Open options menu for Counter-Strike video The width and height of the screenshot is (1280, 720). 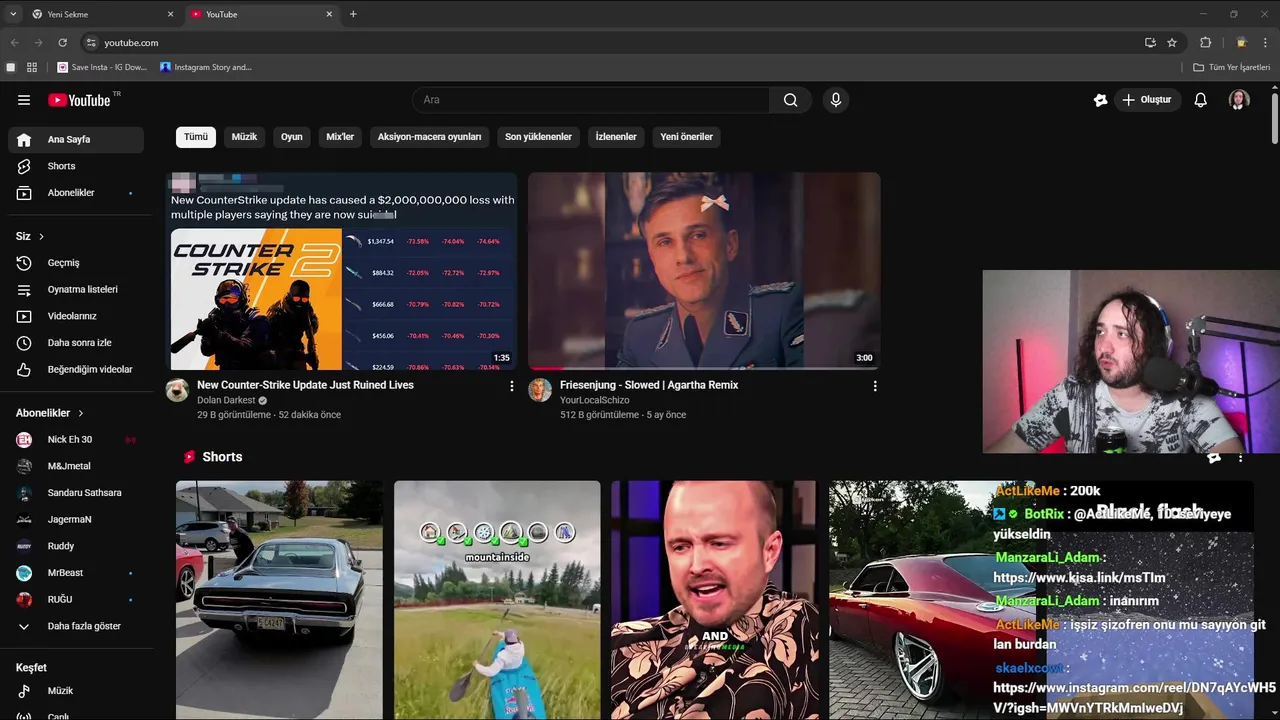512,386
